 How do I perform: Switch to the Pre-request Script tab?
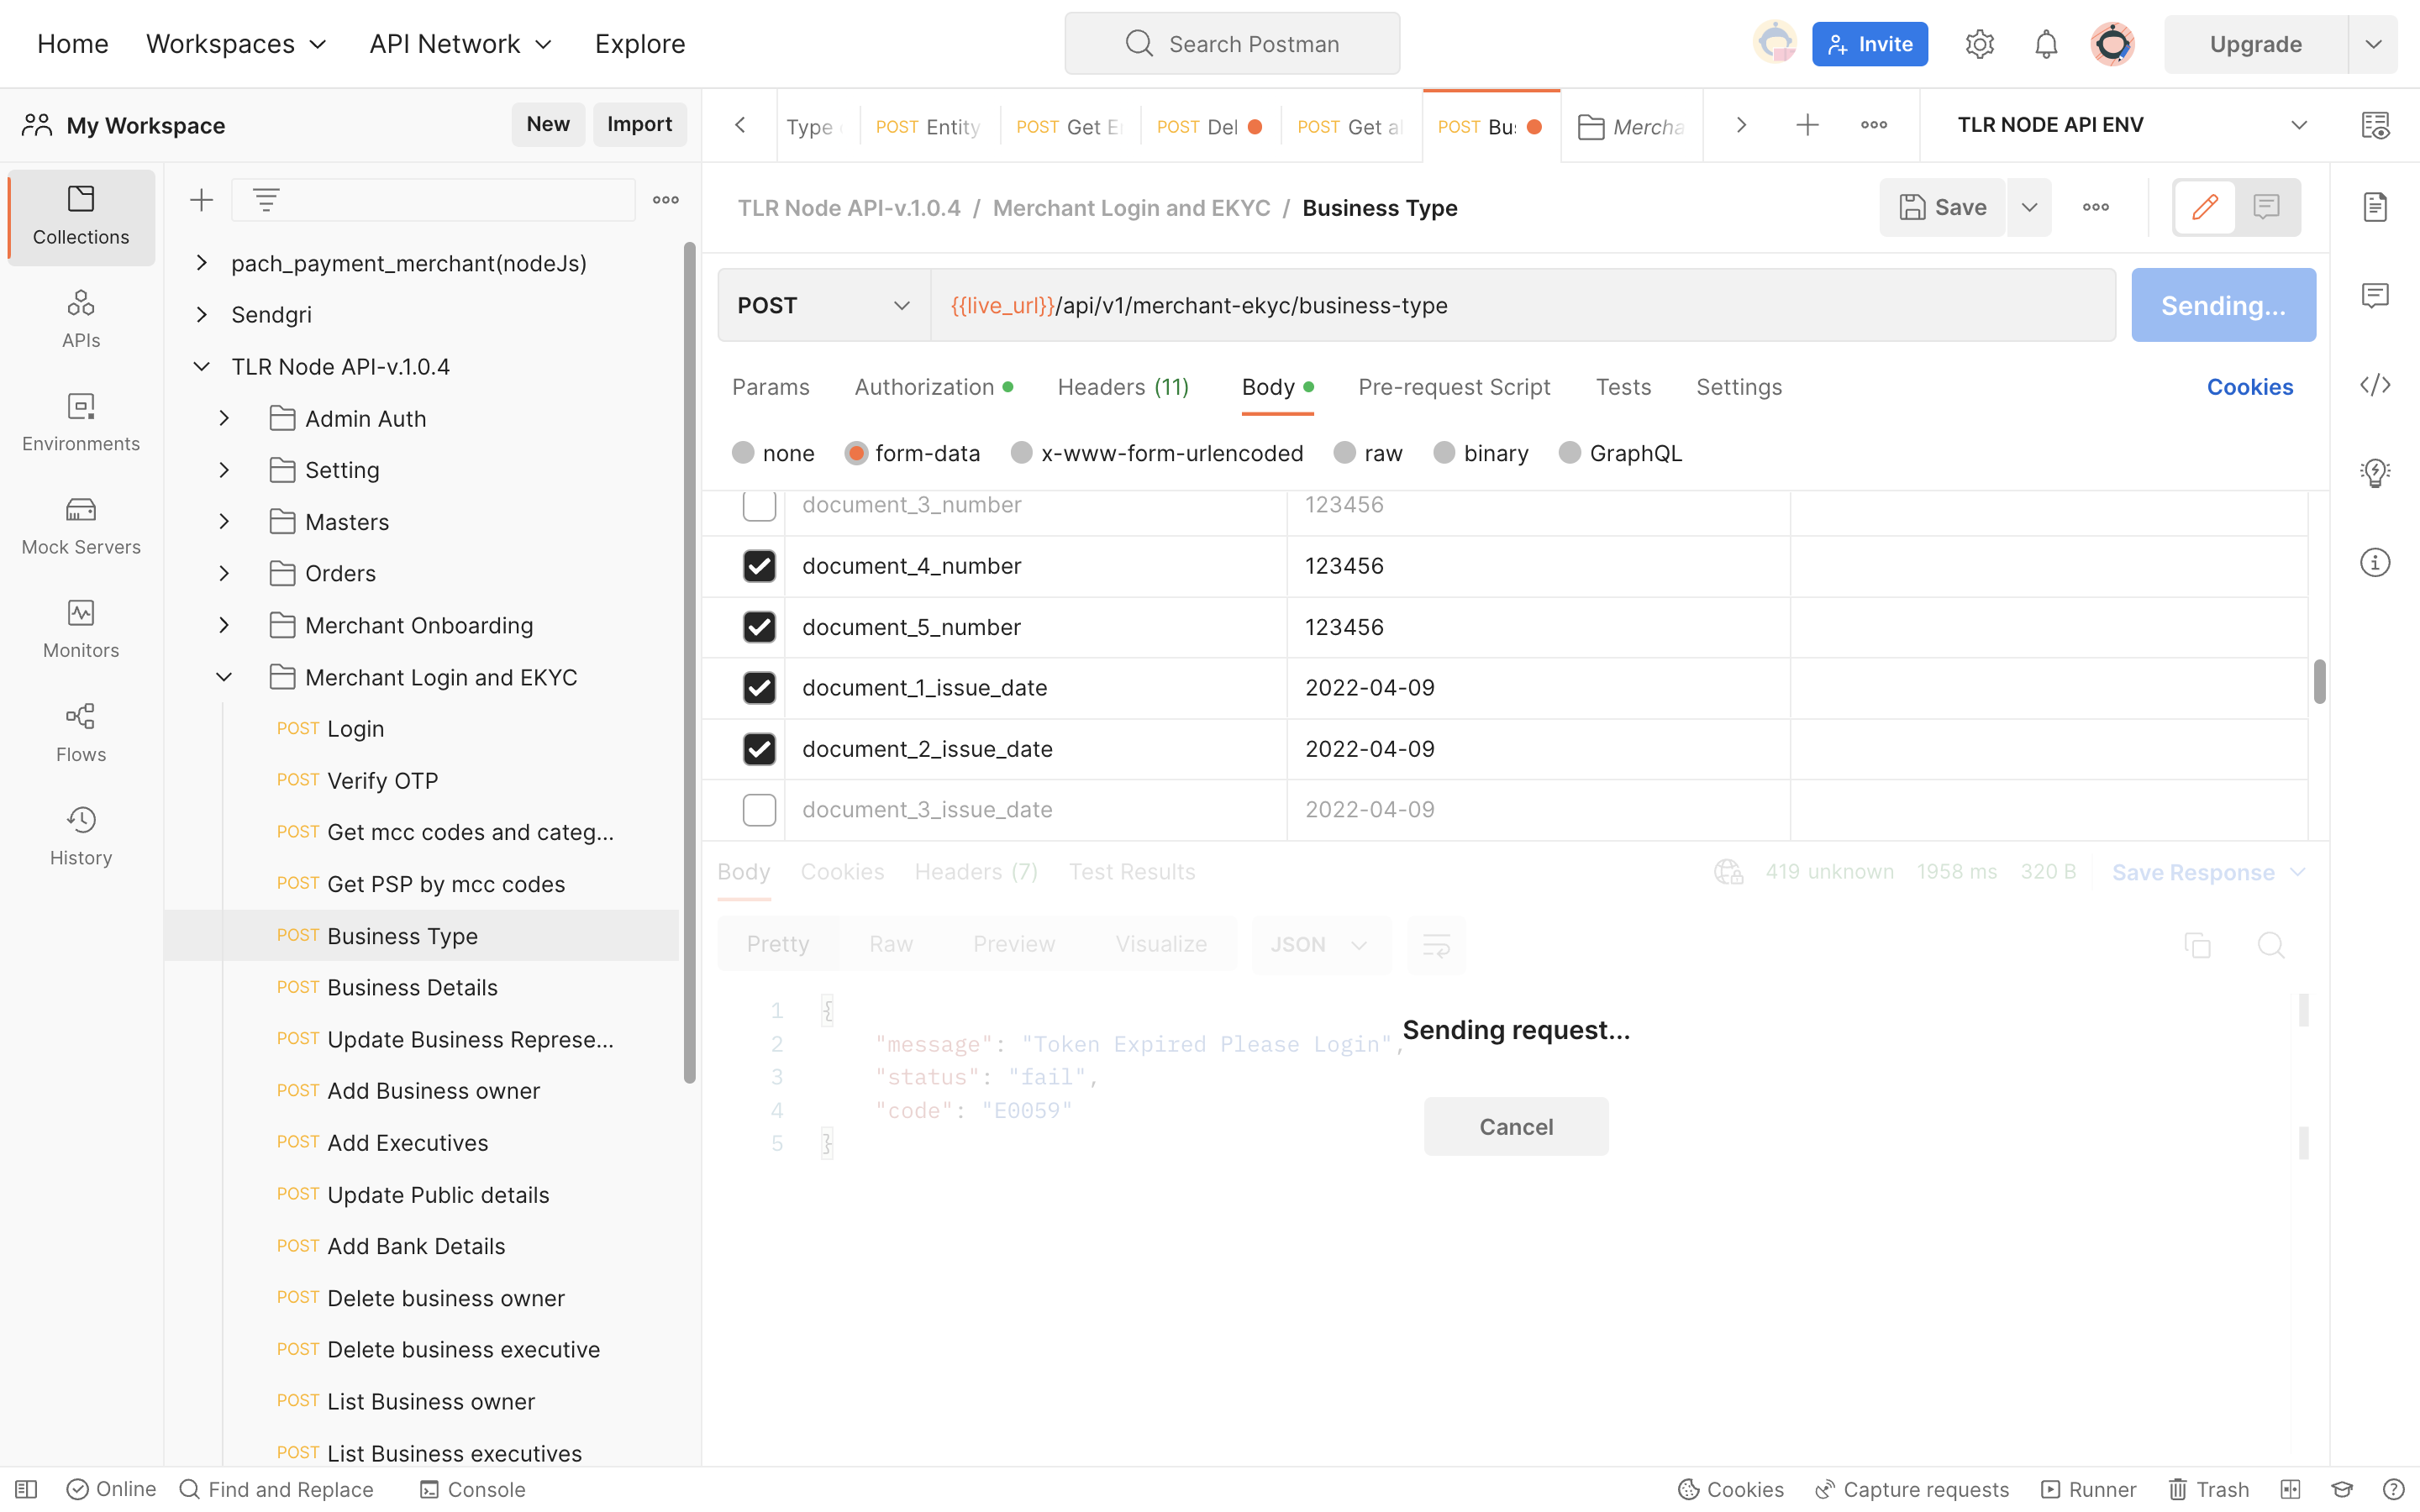(1454, 387)
